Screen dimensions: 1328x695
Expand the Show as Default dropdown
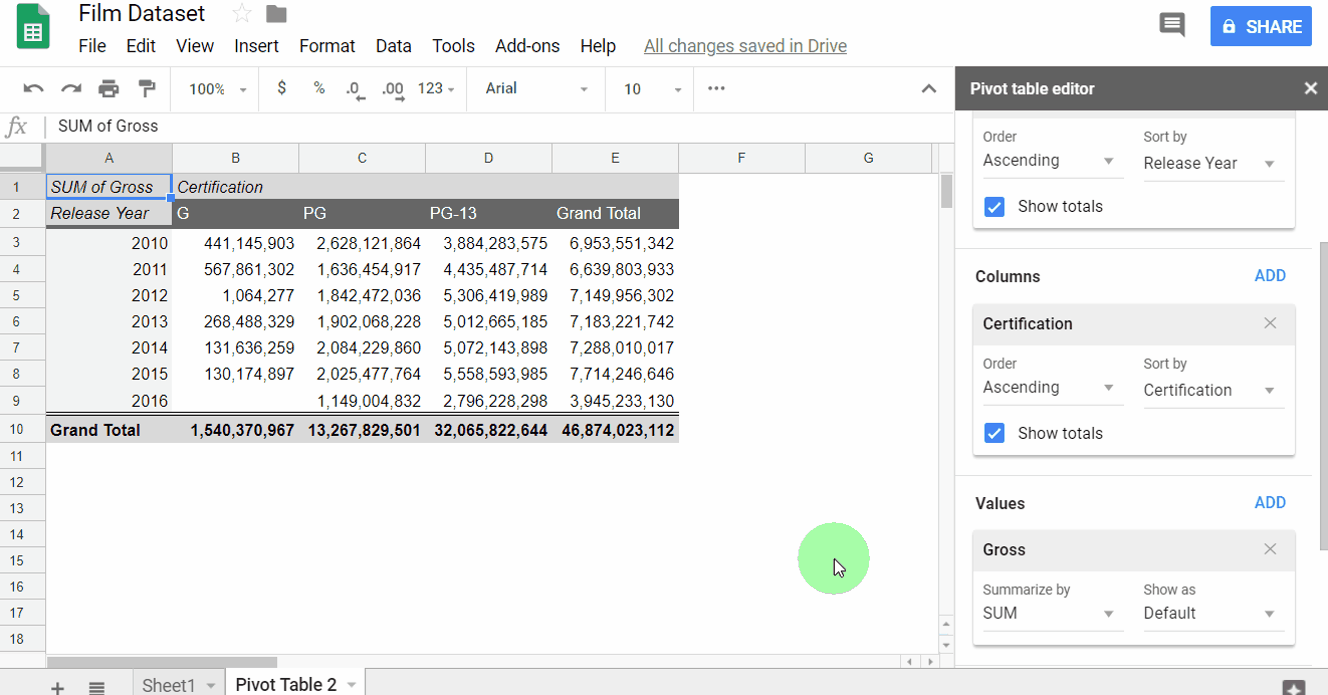1212,613
